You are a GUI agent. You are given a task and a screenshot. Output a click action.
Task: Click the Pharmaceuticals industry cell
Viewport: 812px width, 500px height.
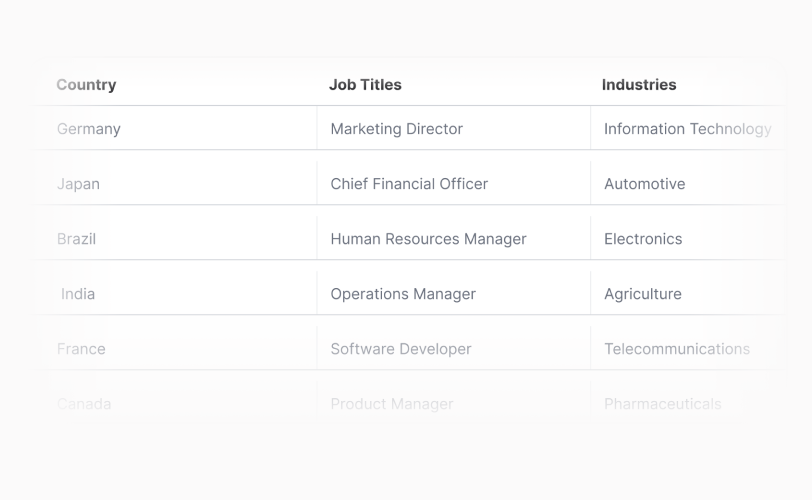pos(663,404)
